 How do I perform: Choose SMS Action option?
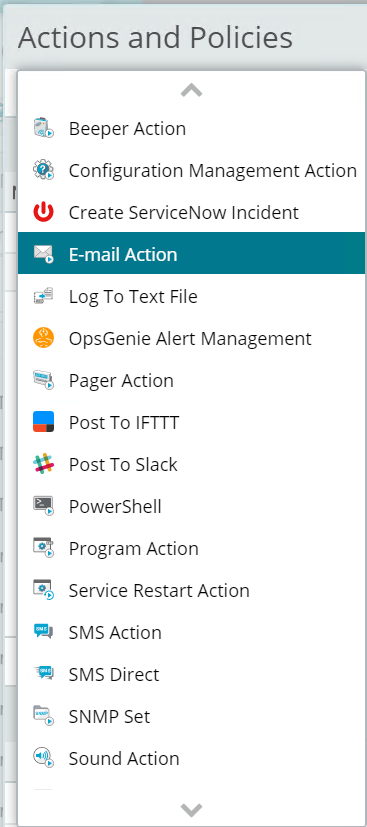click(x=191, y=632)
